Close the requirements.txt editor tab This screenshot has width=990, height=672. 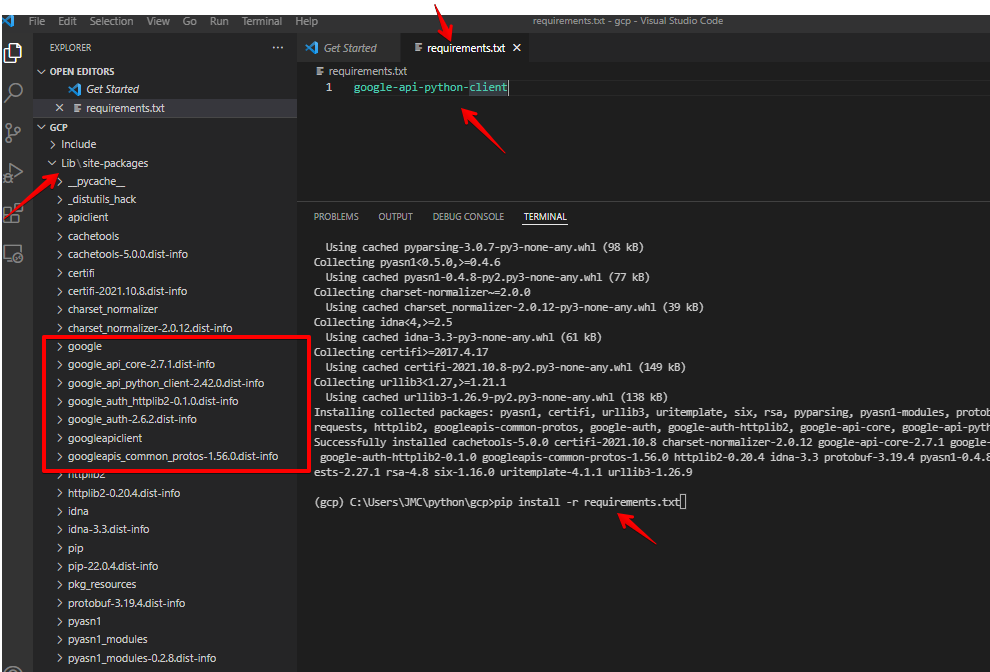(516, 48)
